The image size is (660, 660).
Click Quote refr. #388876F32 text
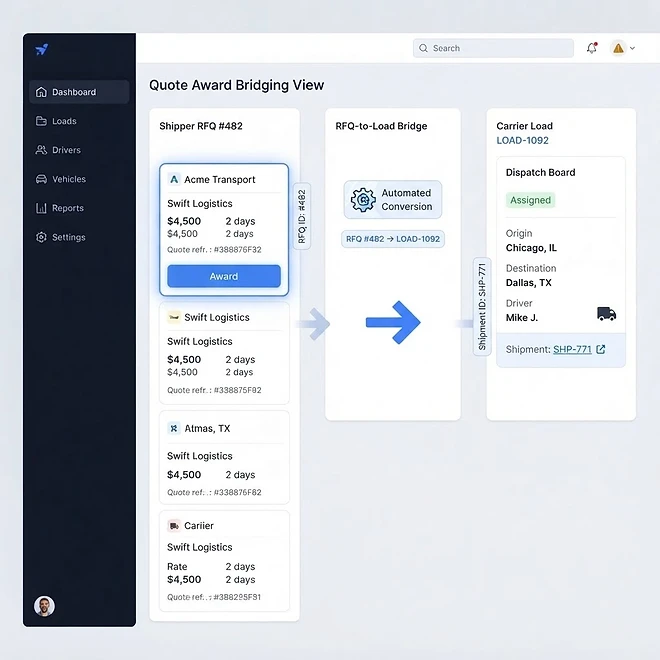(x=214, y=250)
